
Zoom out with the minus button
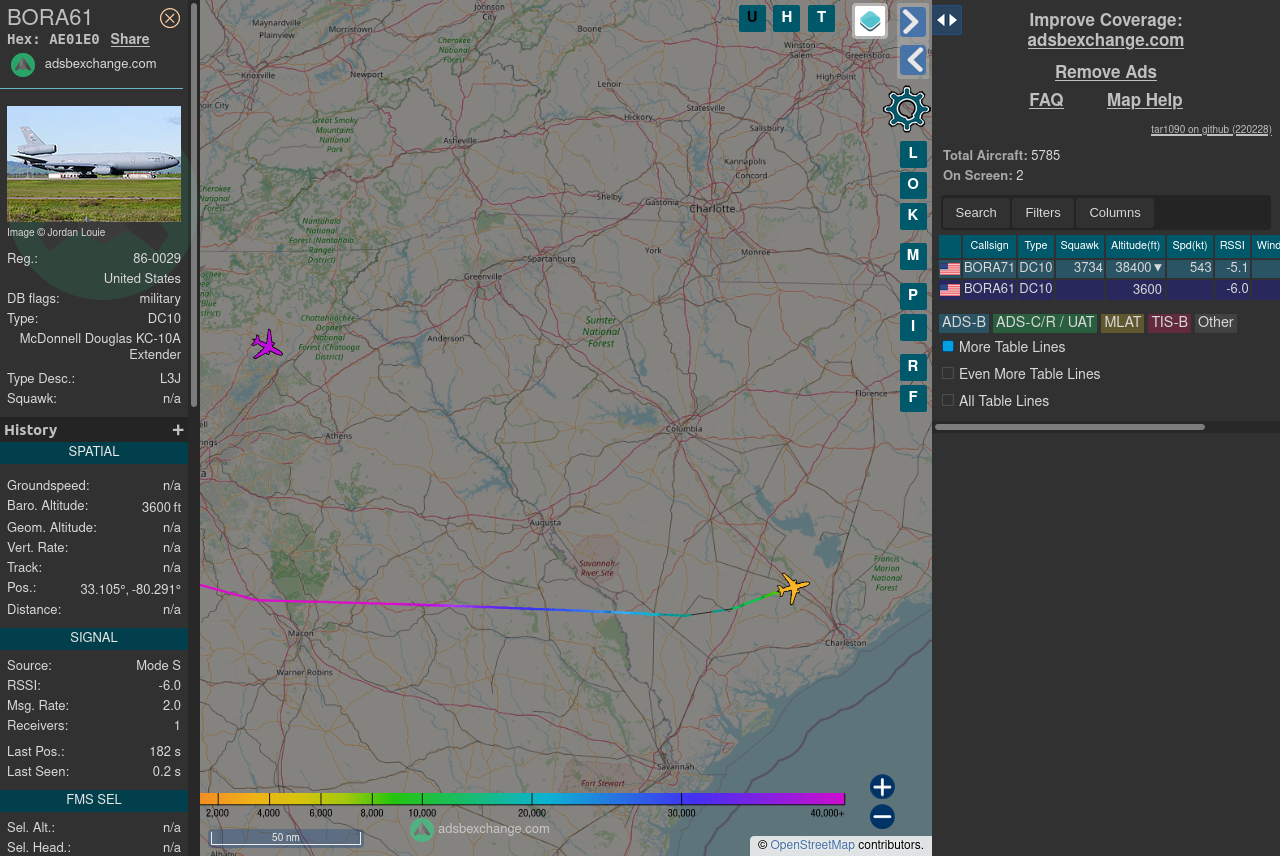click(x=882, y=817)
